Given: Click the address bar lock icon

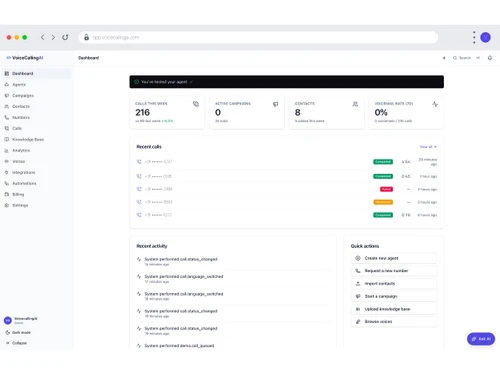Looking at the screenshot, I should point(86,37).
